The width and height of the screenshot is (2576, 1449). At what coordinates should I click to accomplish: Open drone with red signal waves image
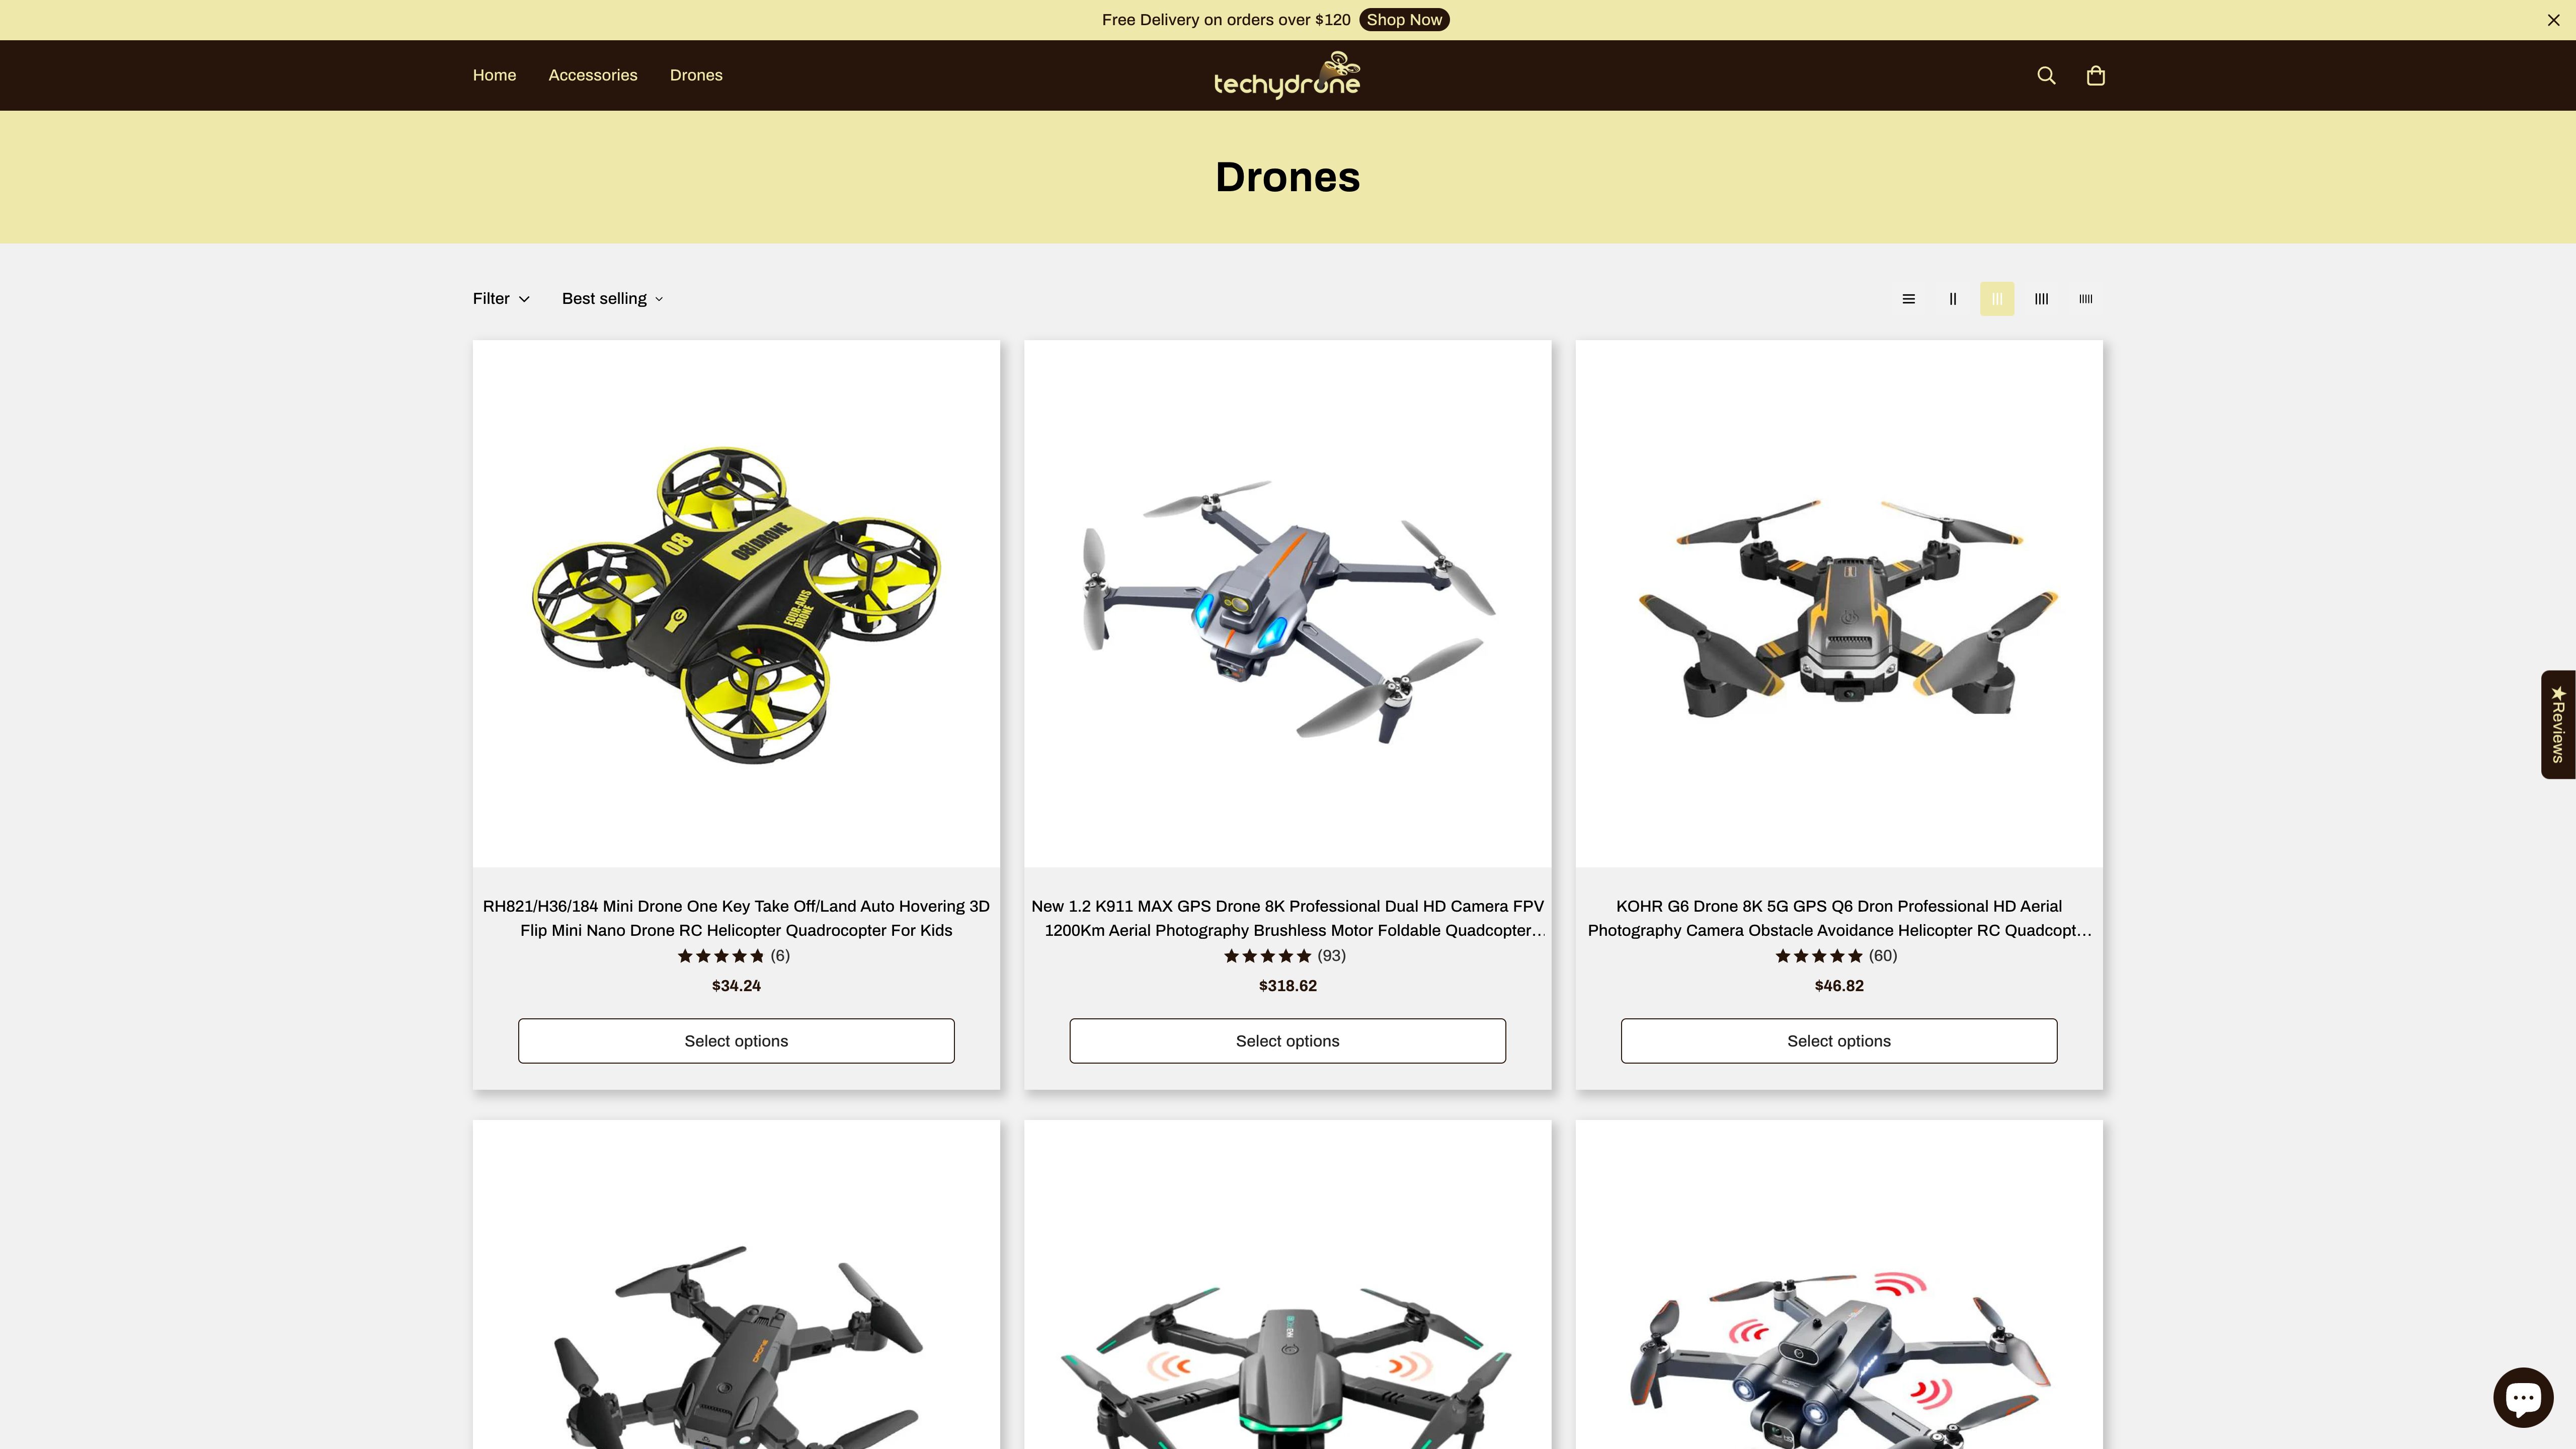tap(1839, 1285)
